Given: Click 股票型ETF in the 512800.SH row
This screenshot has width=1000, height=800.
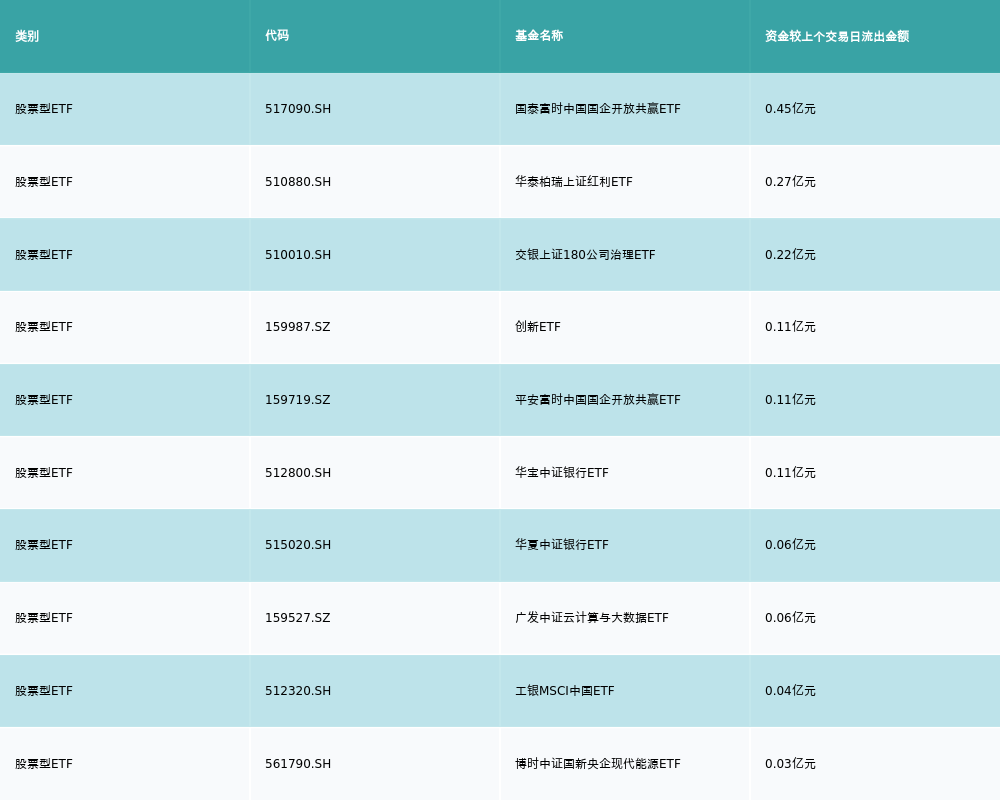Looking at the screenshot, I should (x=44, y=473).
